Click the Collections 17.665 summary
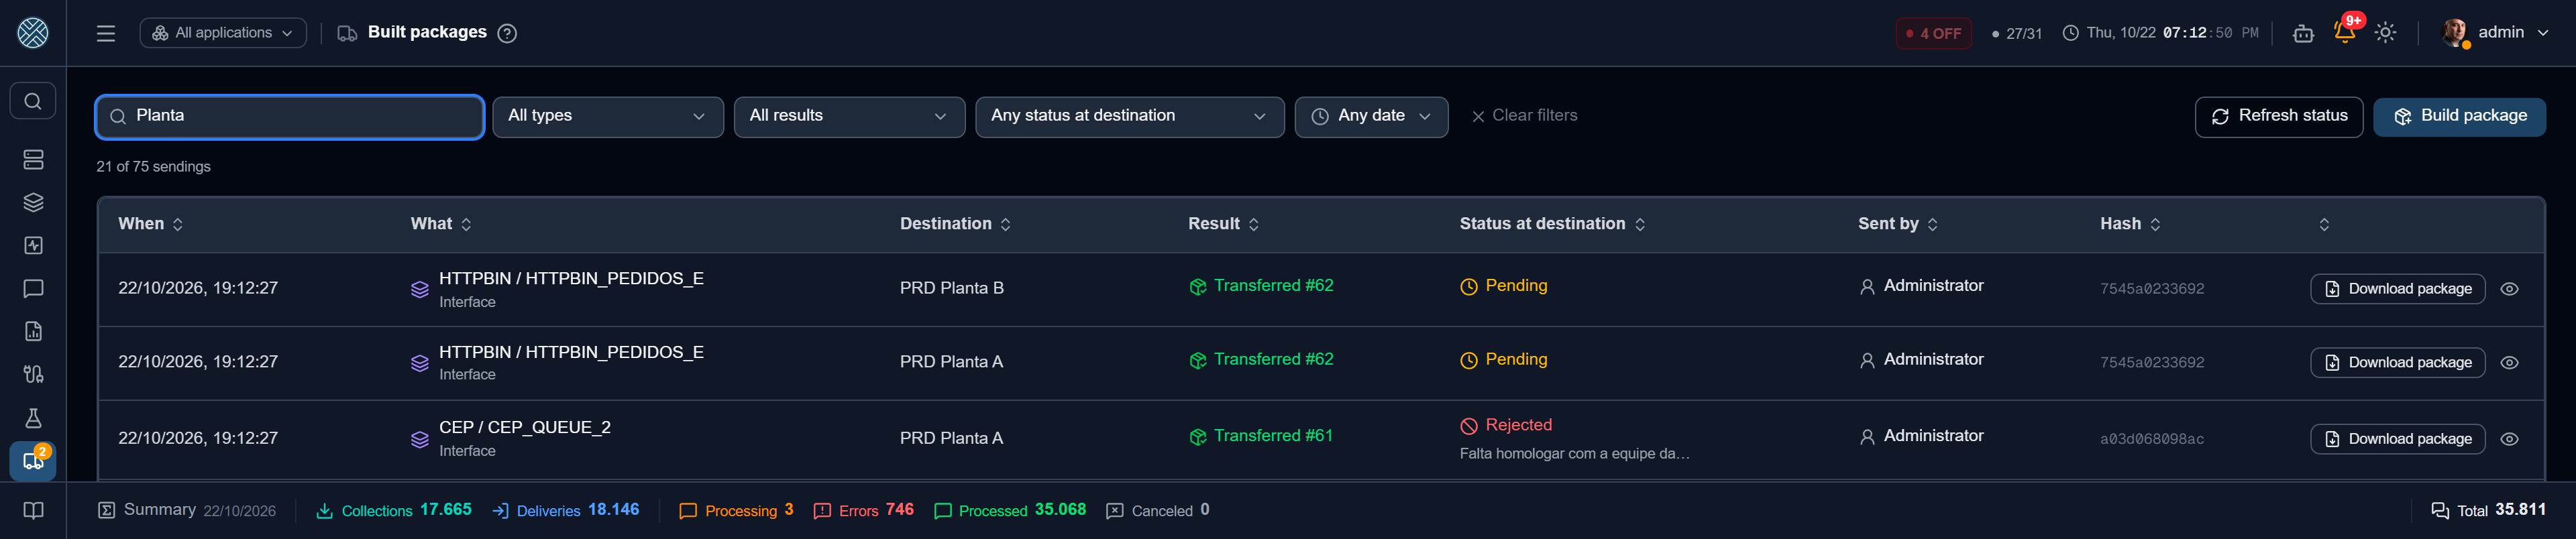Viewport: 2576px width, 539px height. (394, 511)
